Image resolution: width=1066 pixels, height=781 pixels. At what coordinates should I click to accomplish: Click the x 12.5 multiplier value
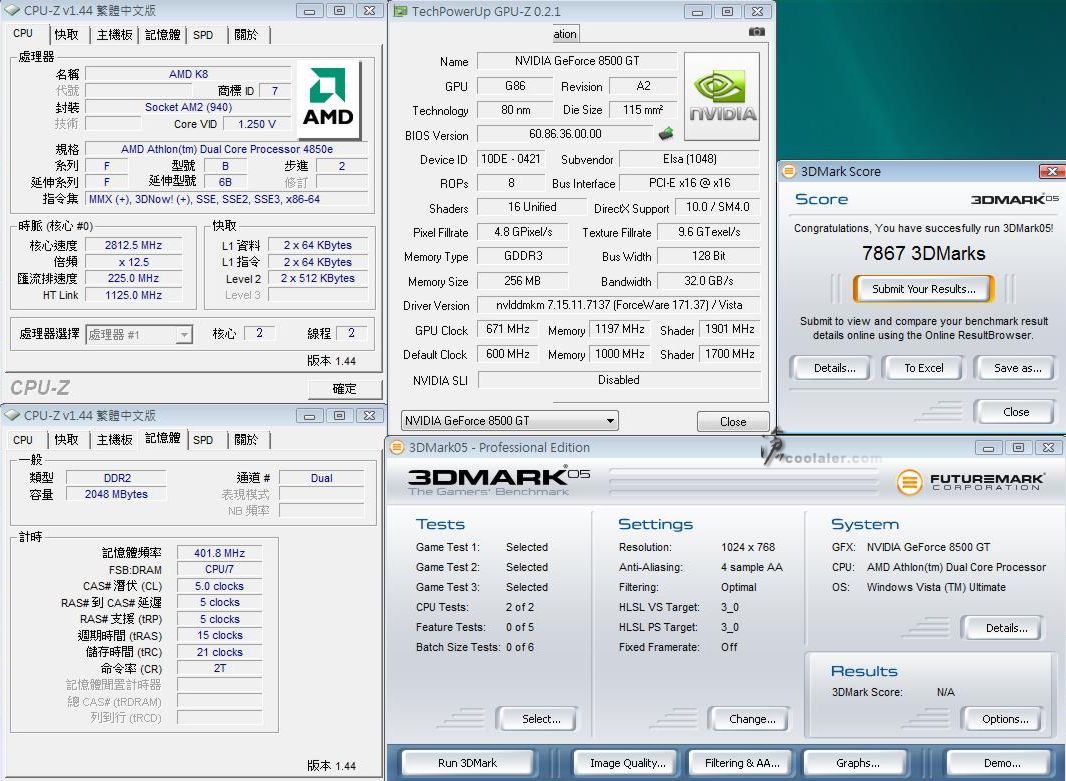[133, 262]
